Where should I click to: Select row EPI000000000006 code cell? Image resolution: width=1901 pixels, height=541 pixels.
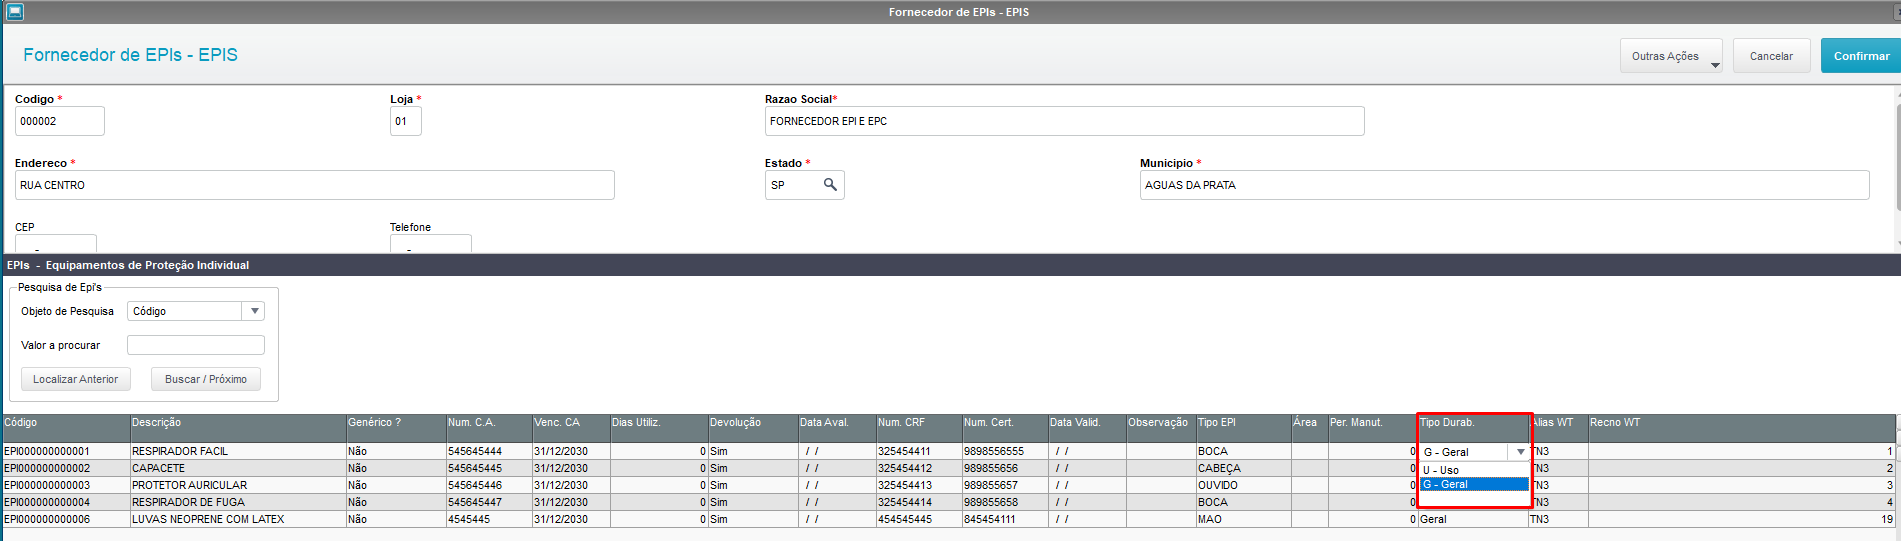coord(66,519)
